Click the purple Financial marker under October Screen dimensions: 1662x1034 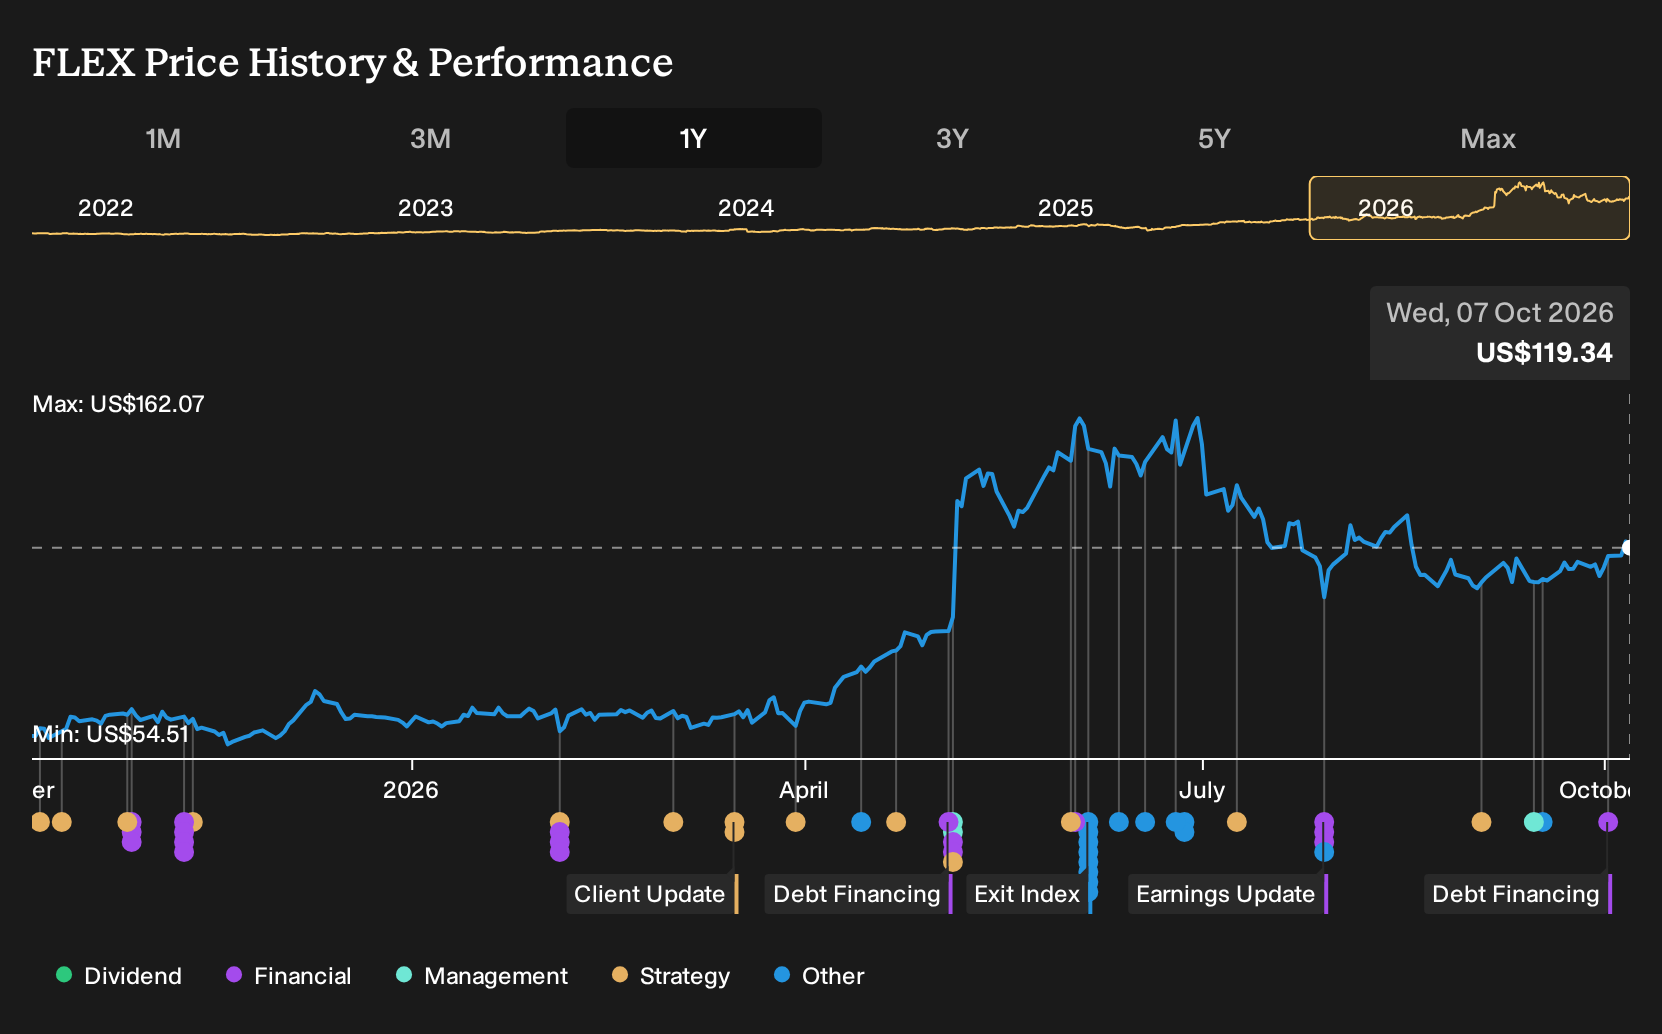[1608, 822]
